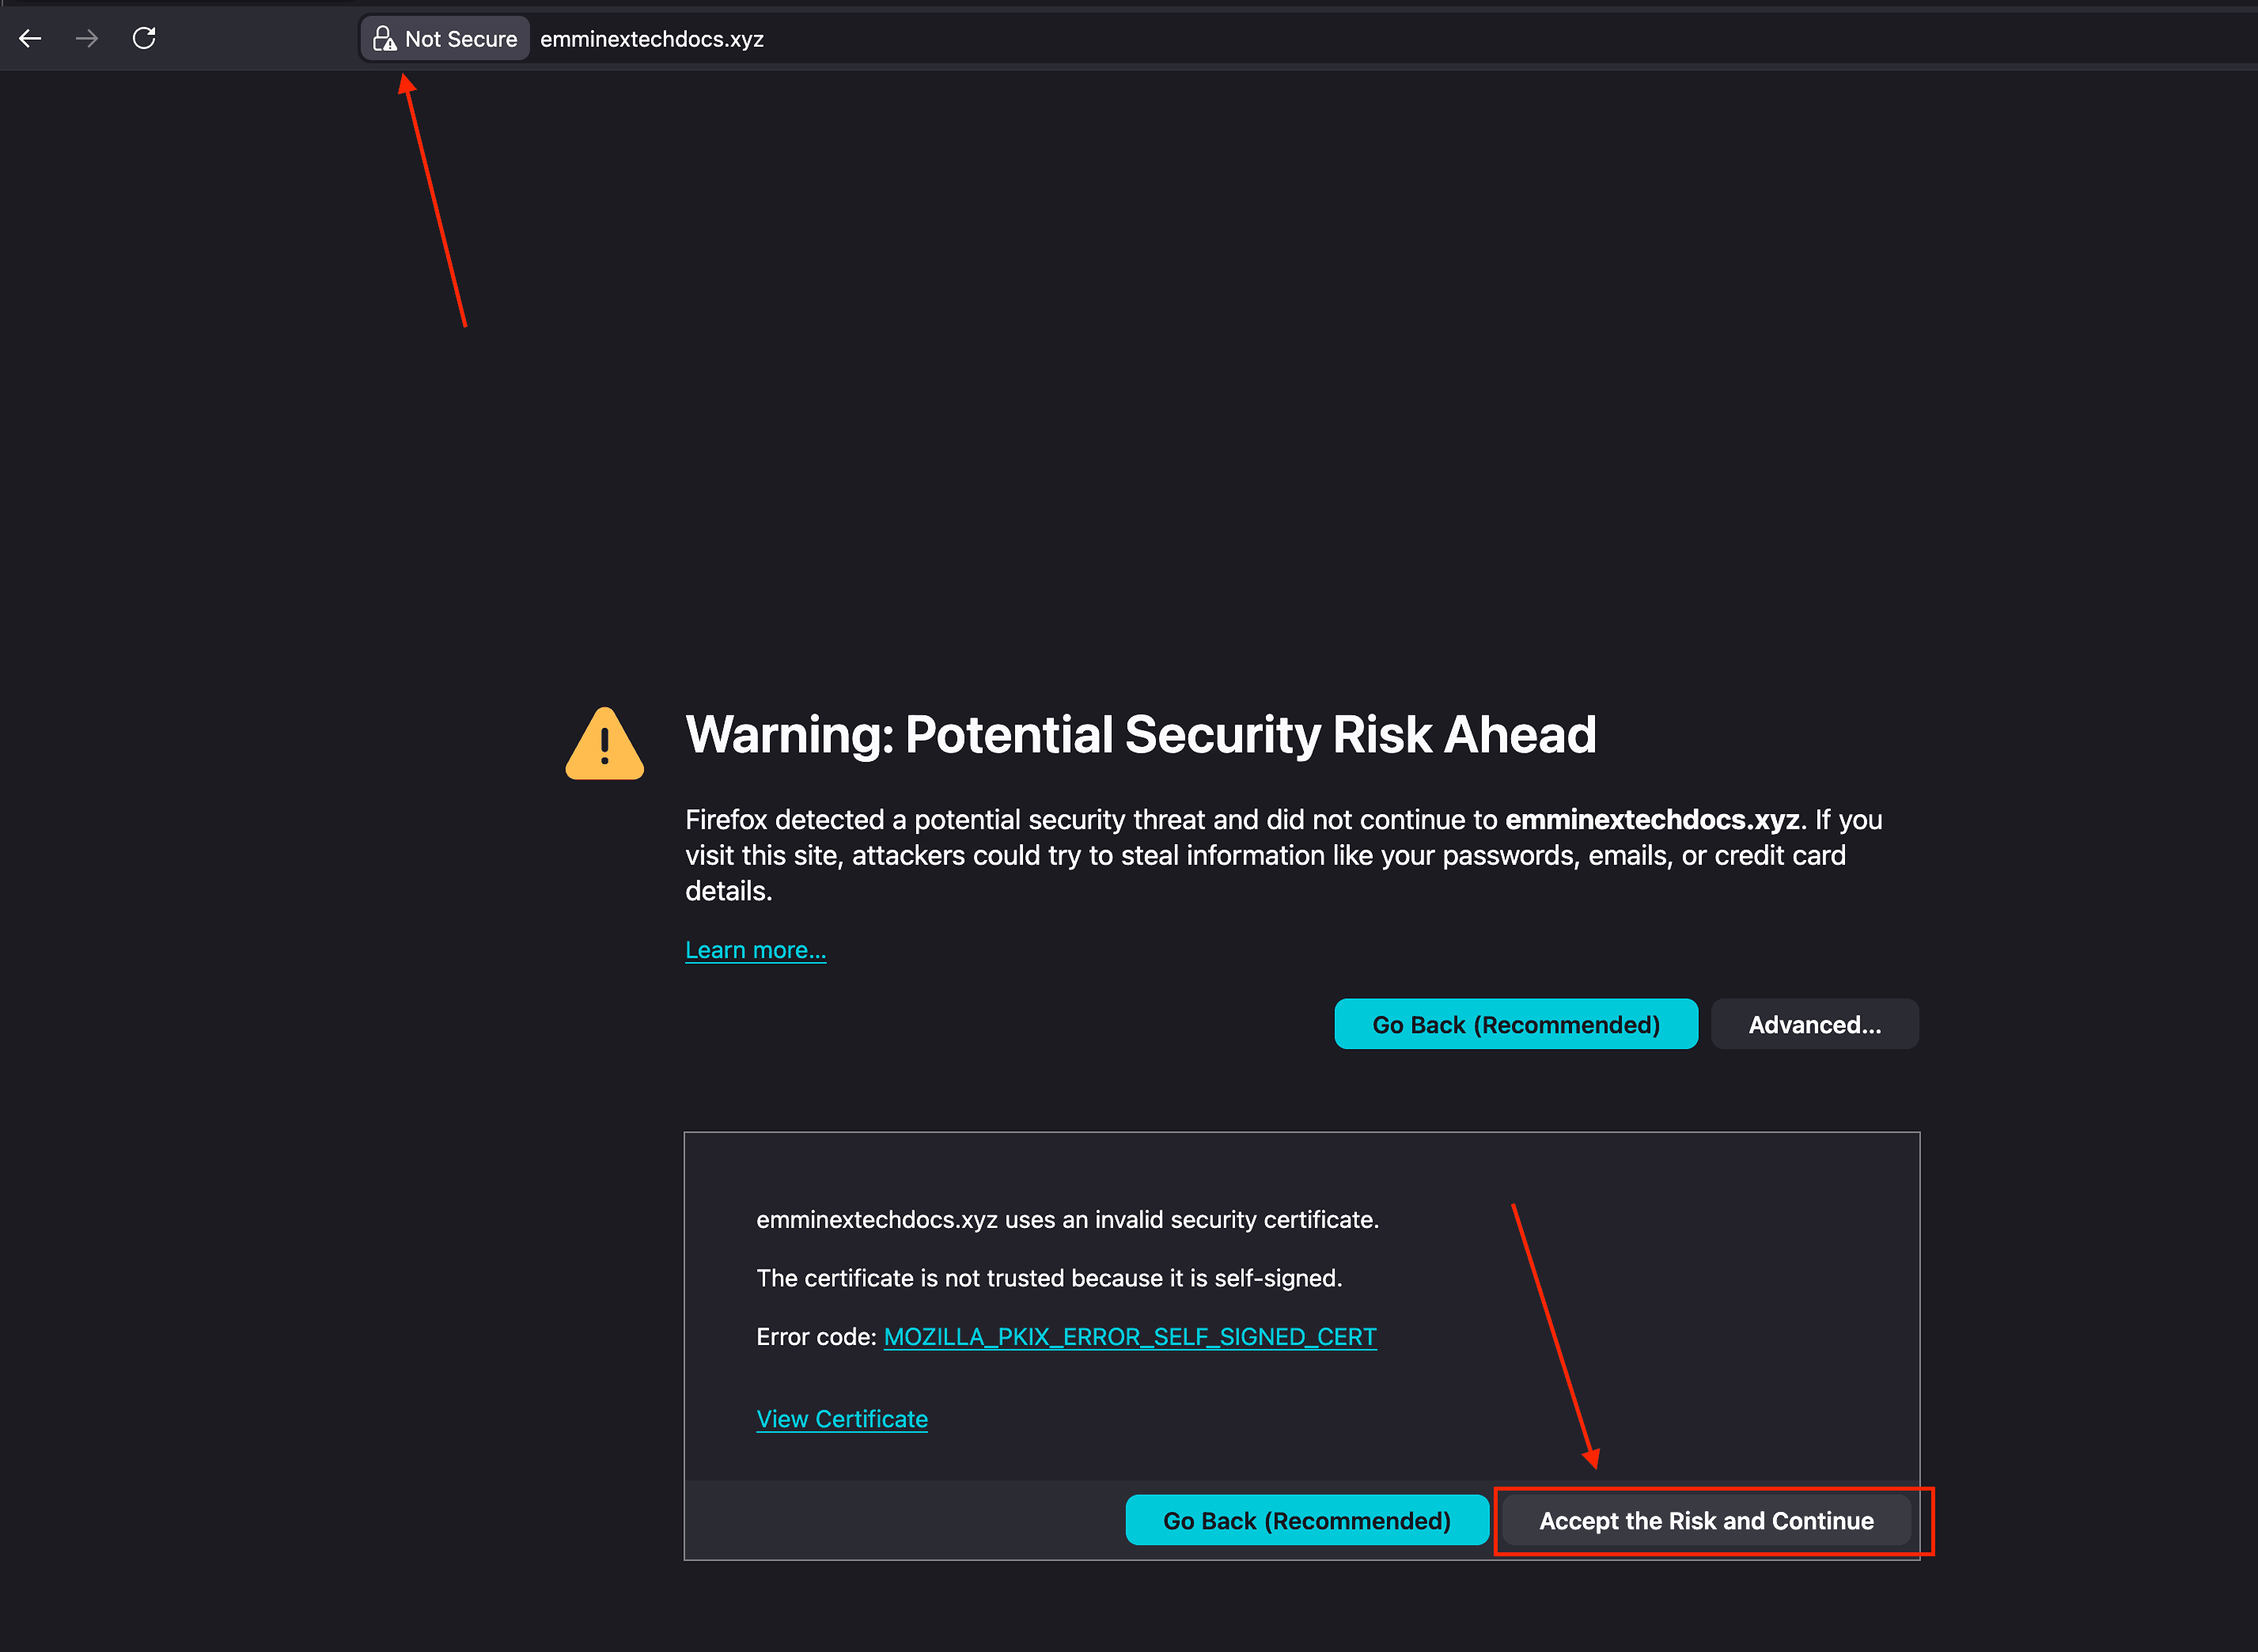Click the Not Secure text label
The height and width of the screenshot is (1652, 2258).
461,38
